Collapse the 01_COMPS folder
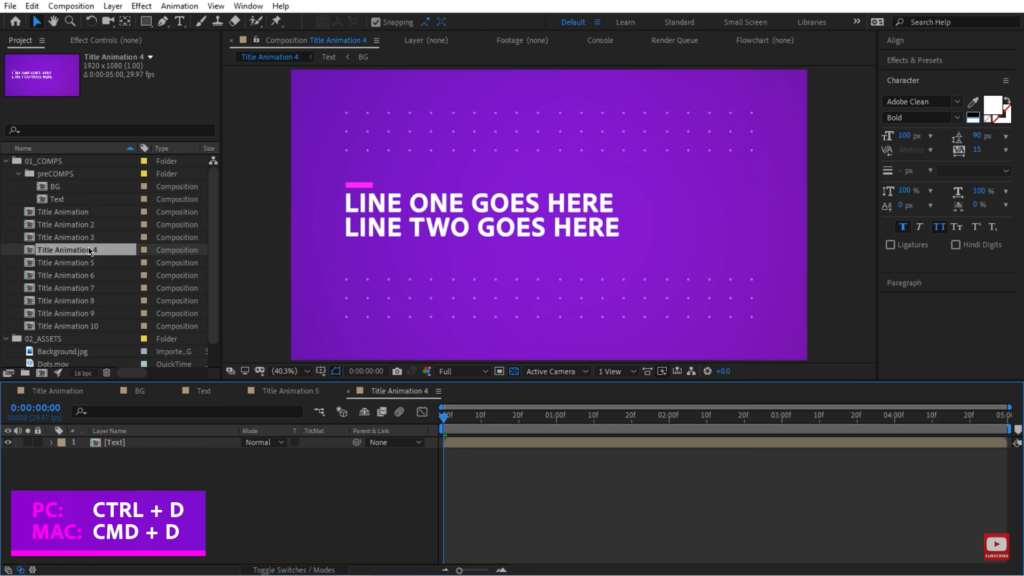1024x576 pixels. pos(7,161)
